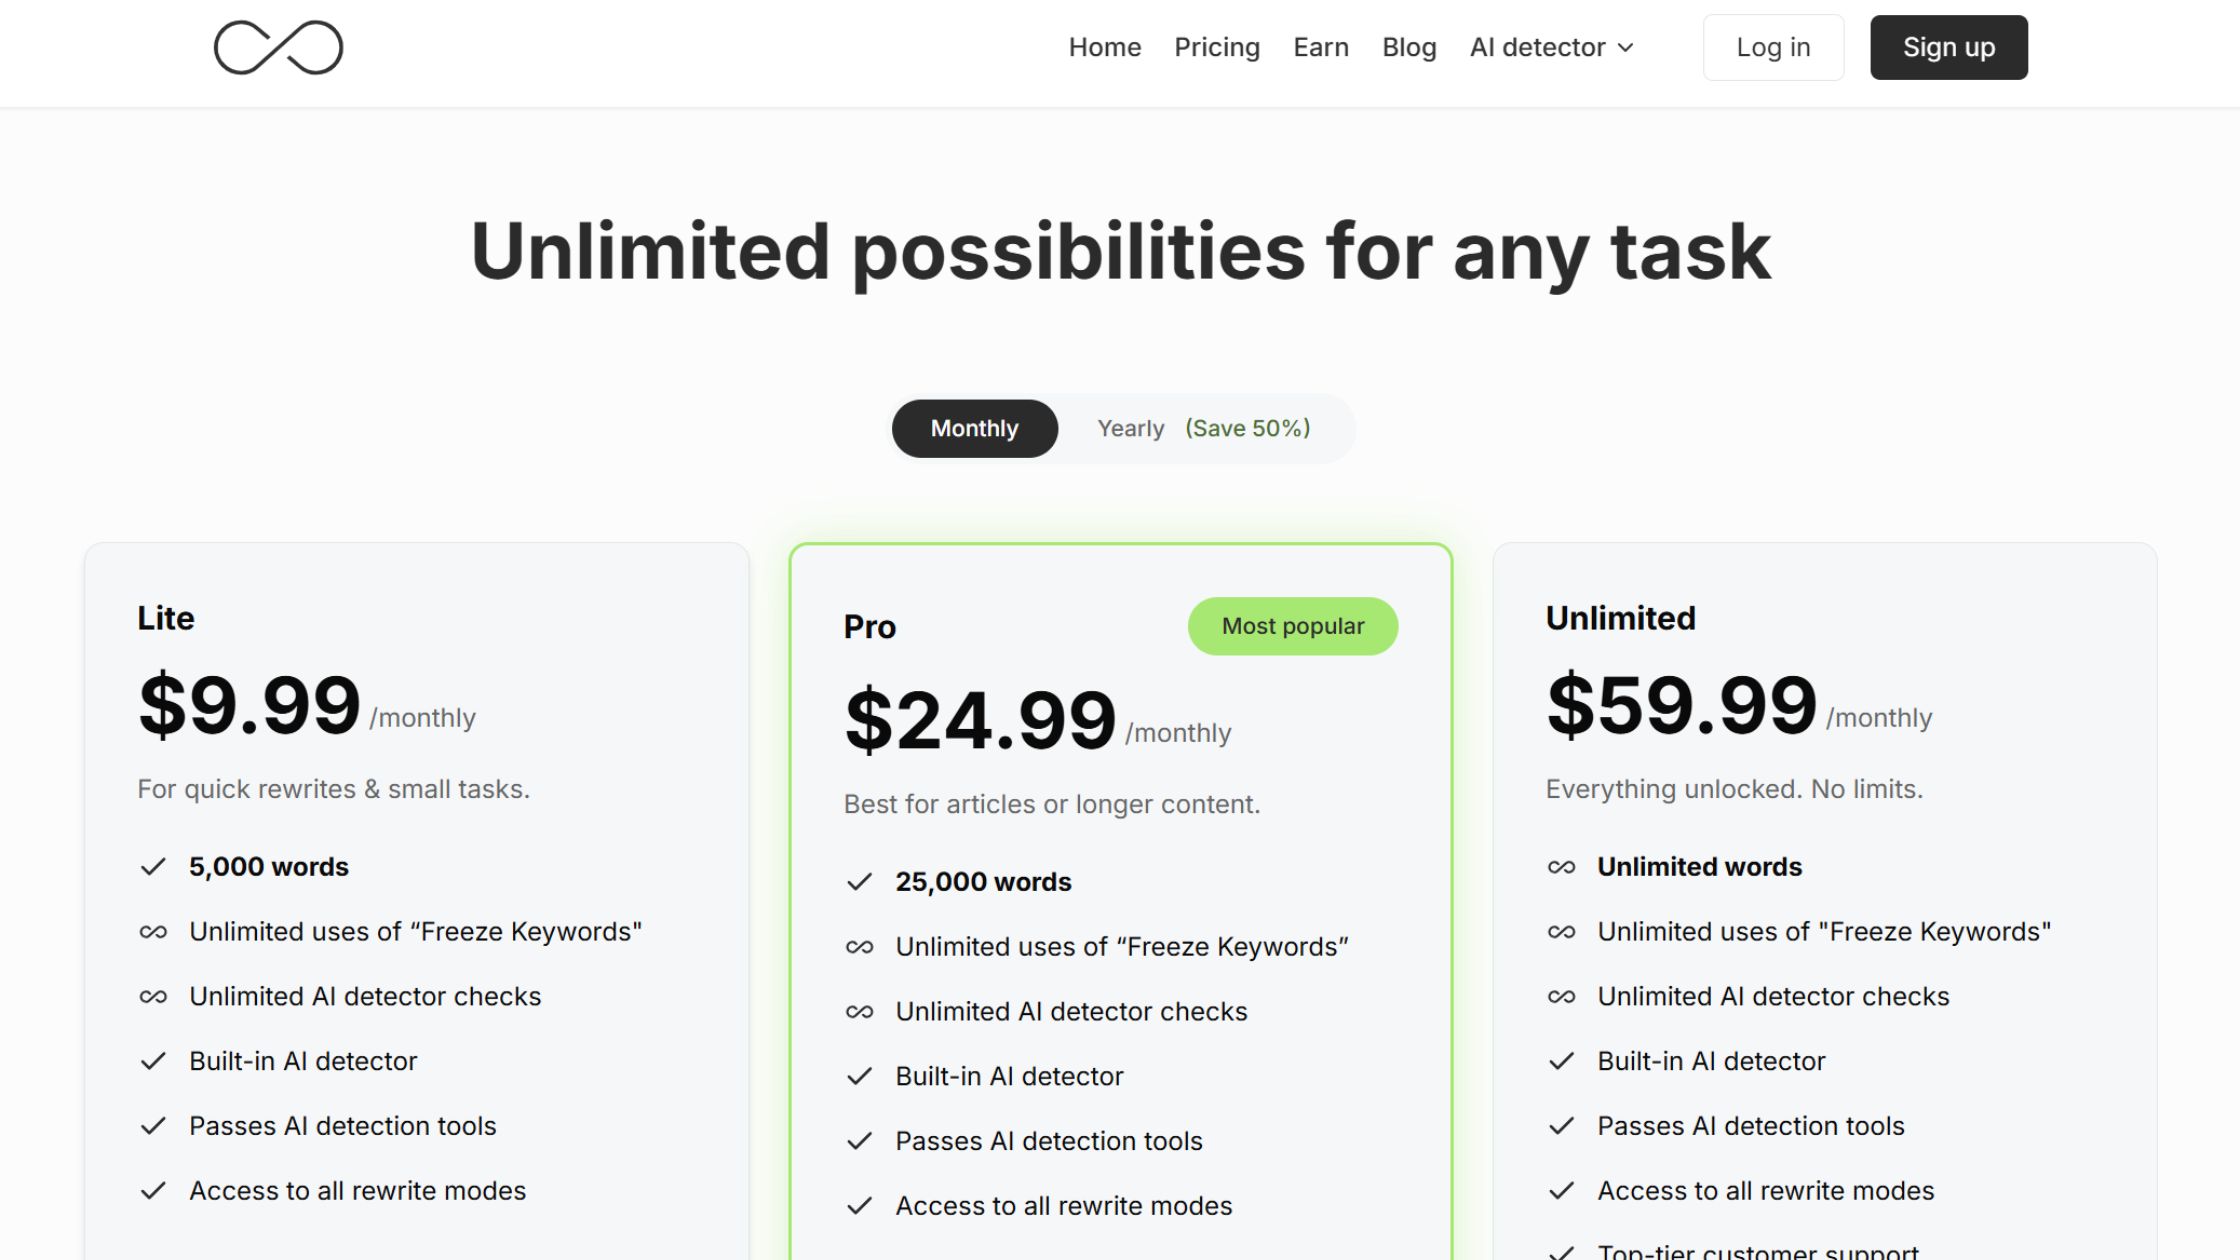This screenshot has height=1260, width=2240.
Task: Click infinity icon by Pro AI detector checks
Action: tap(859, 1012)
